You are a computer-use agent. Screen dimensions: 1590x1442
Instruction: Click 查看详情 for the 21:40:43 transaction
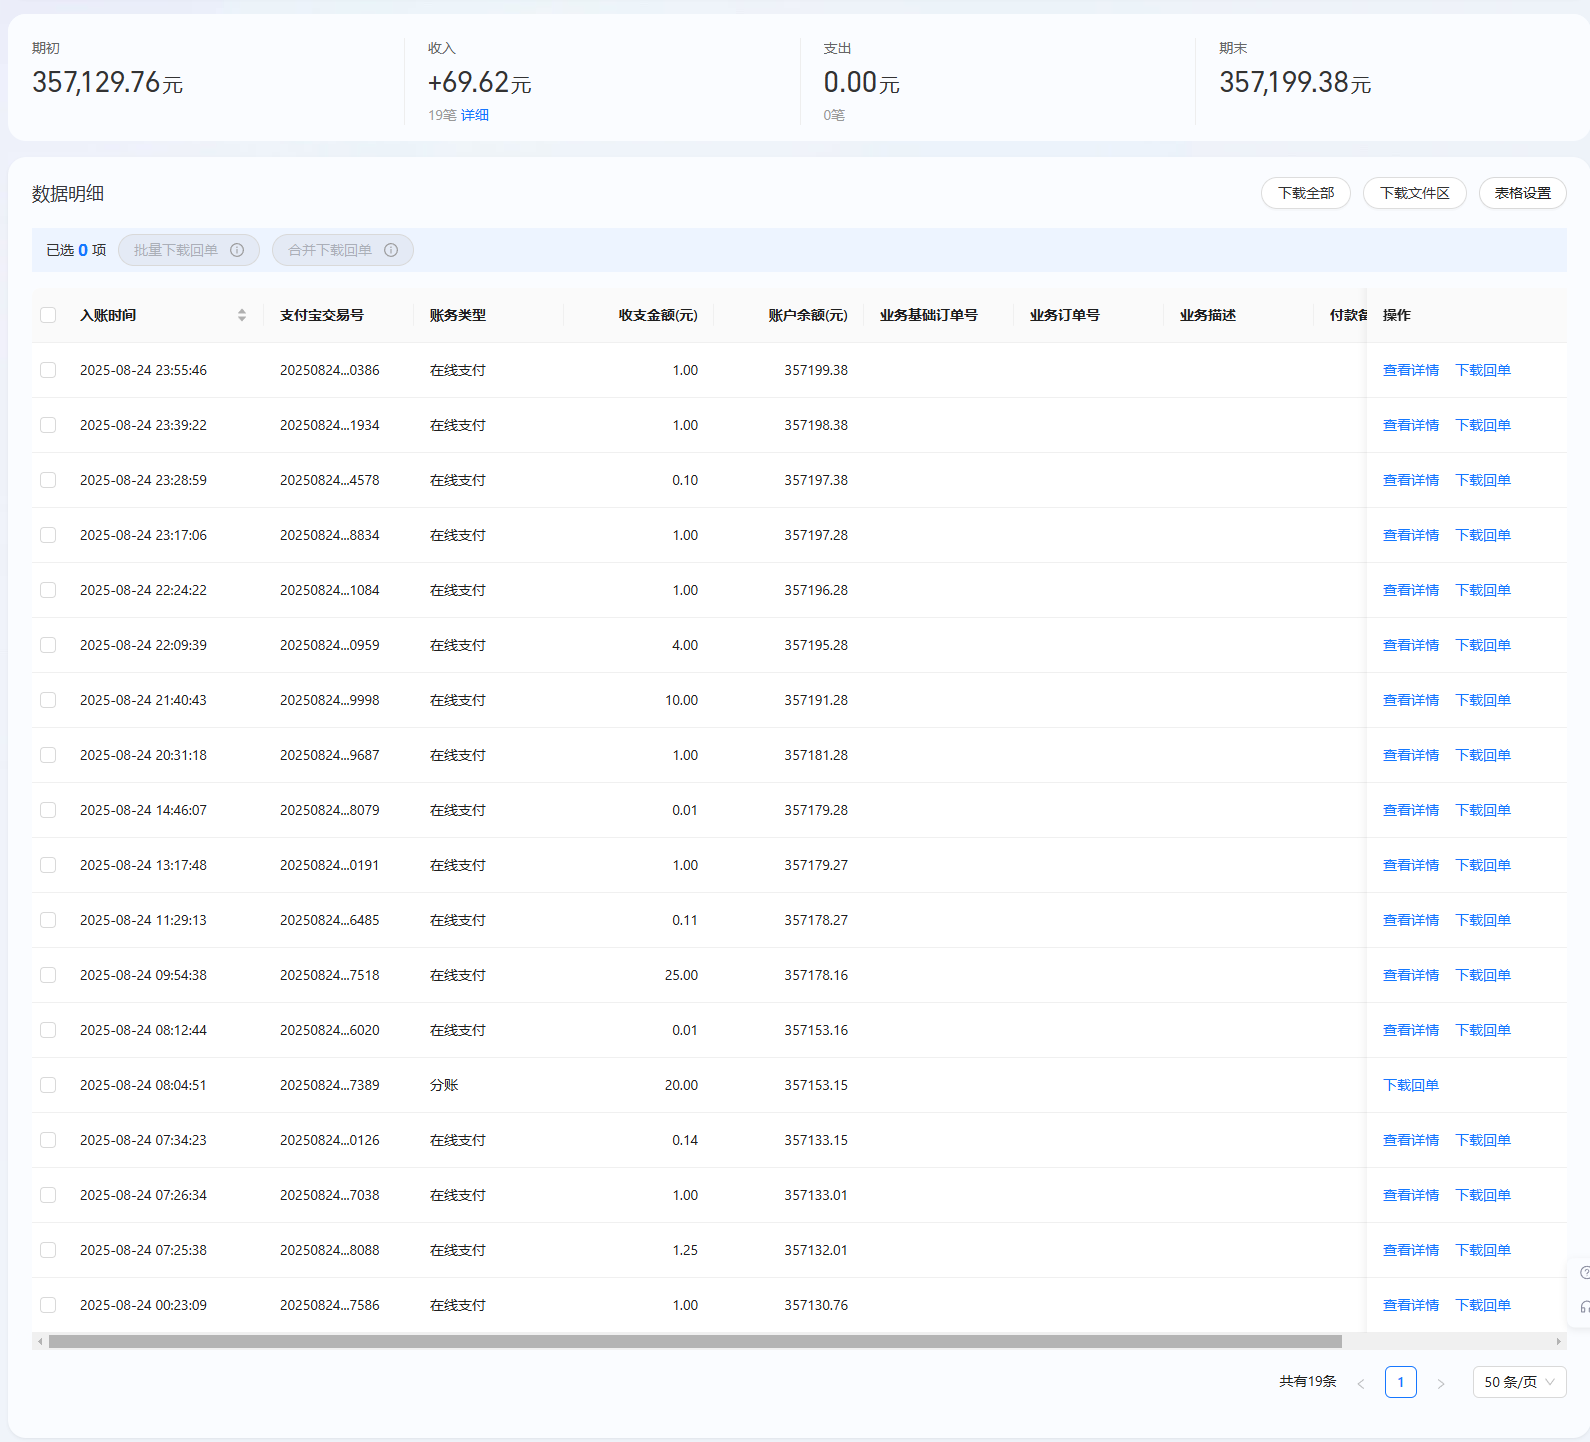[x=1410, y=700]
